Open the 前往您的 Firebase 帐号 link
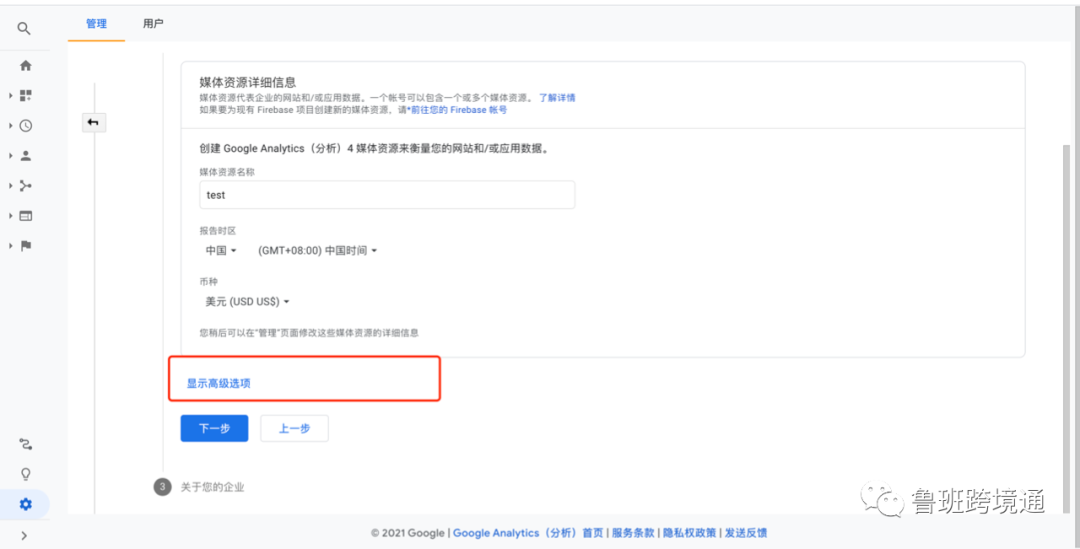 pyautogui.click(x=458, y=110)
